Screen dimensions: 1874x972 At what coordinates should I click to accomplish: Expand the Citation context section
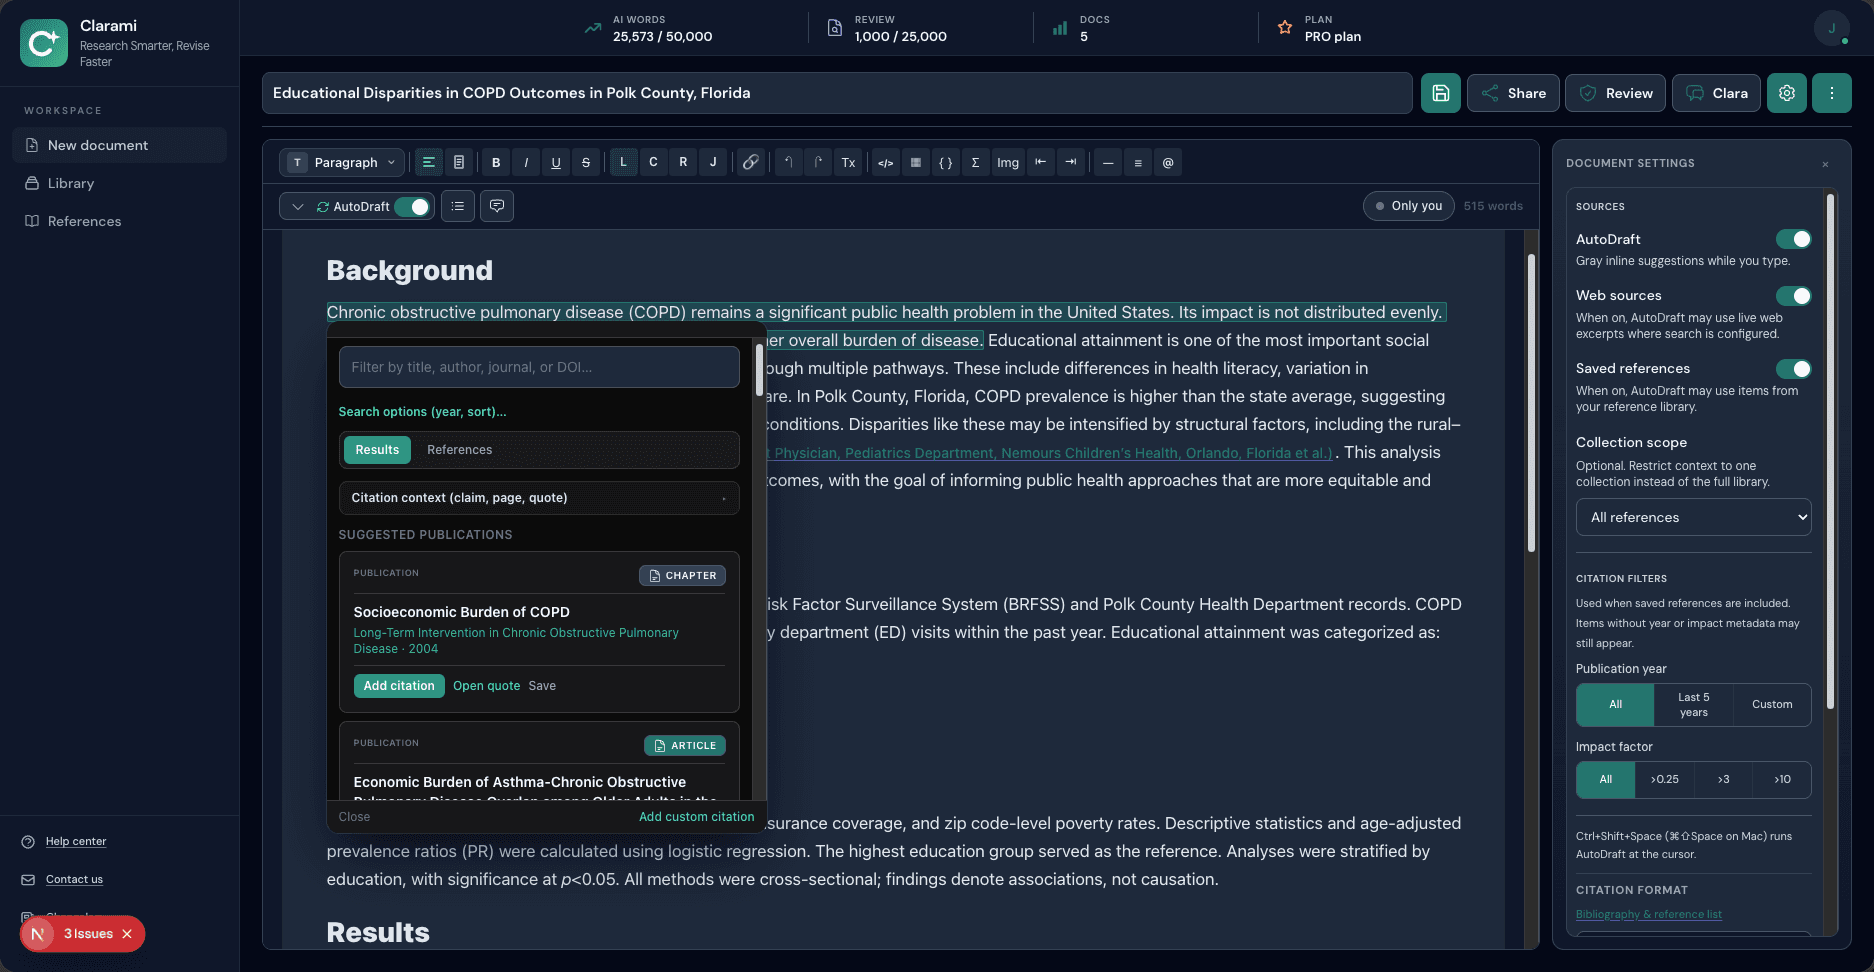pos(539,498)
